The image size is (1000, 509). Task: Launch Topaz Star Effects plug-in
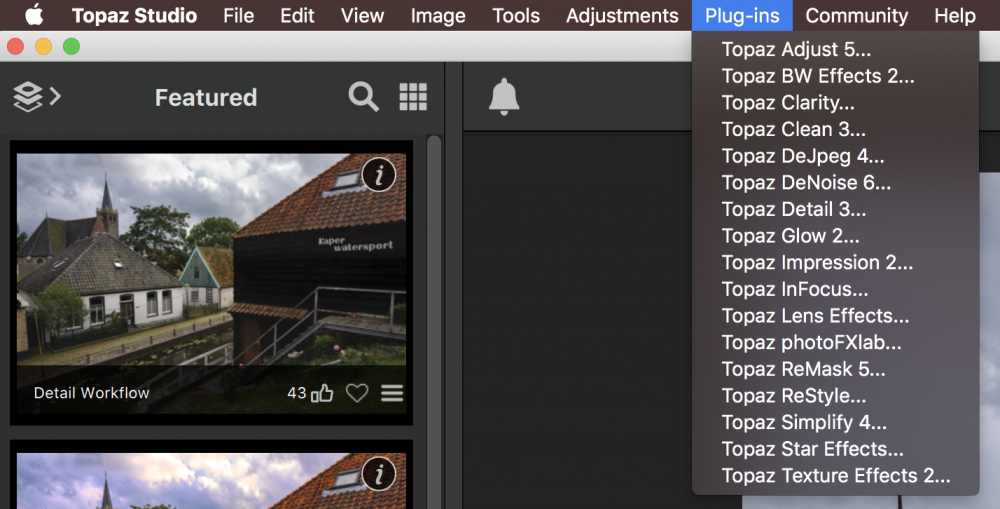click(835, 449)
